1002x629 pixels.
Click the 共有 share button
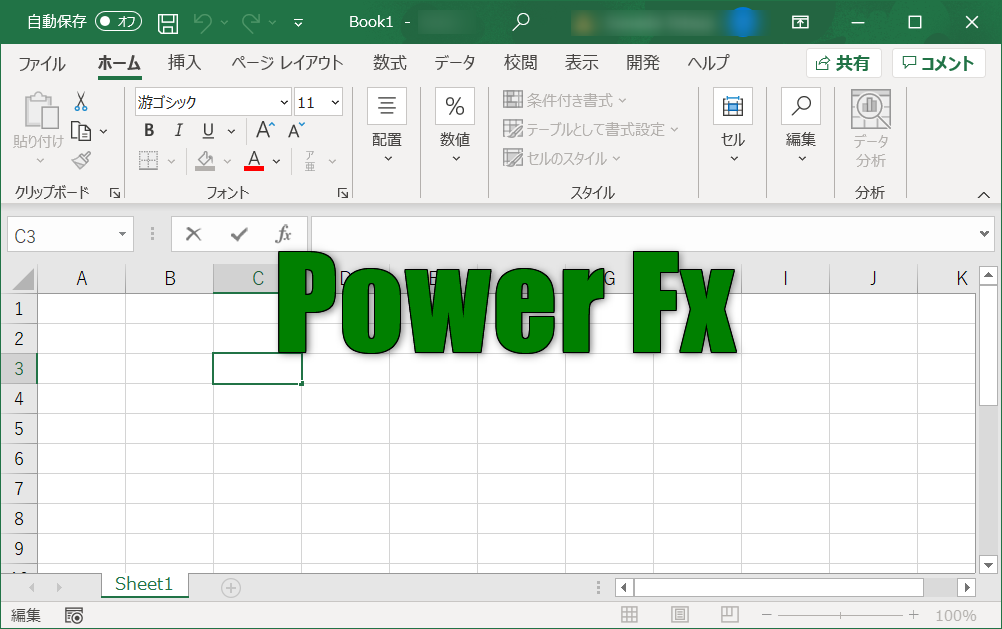pyautogui.click(x=842, y=63)
